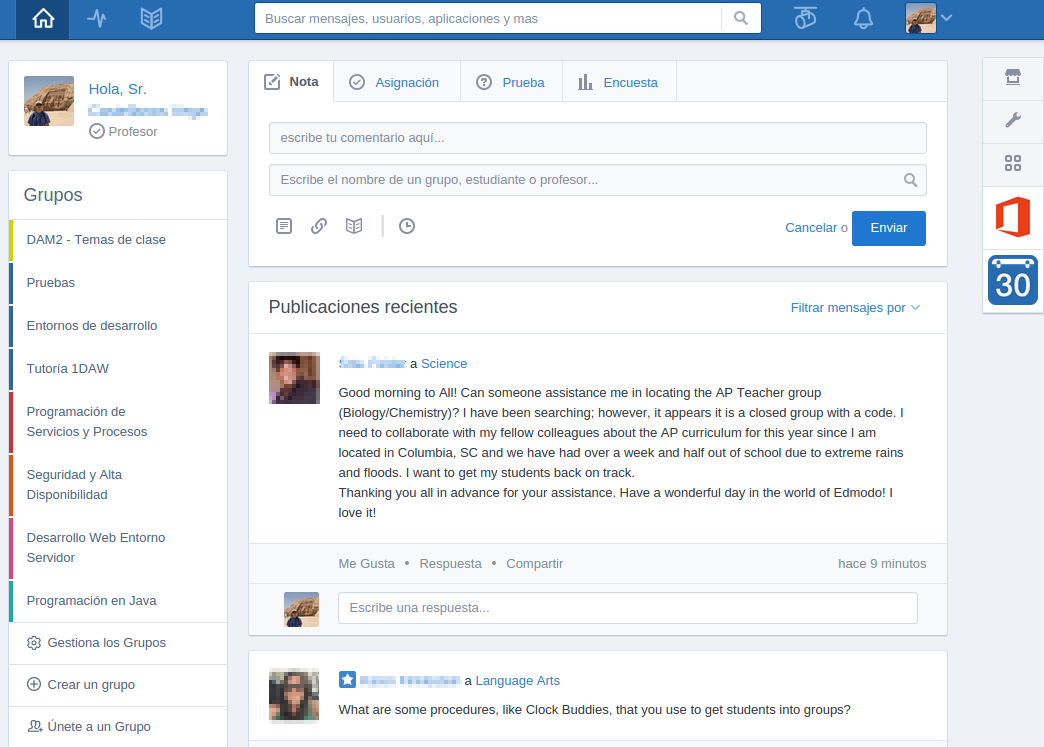Open the Programación en Java group

click(x=91, y=601)
